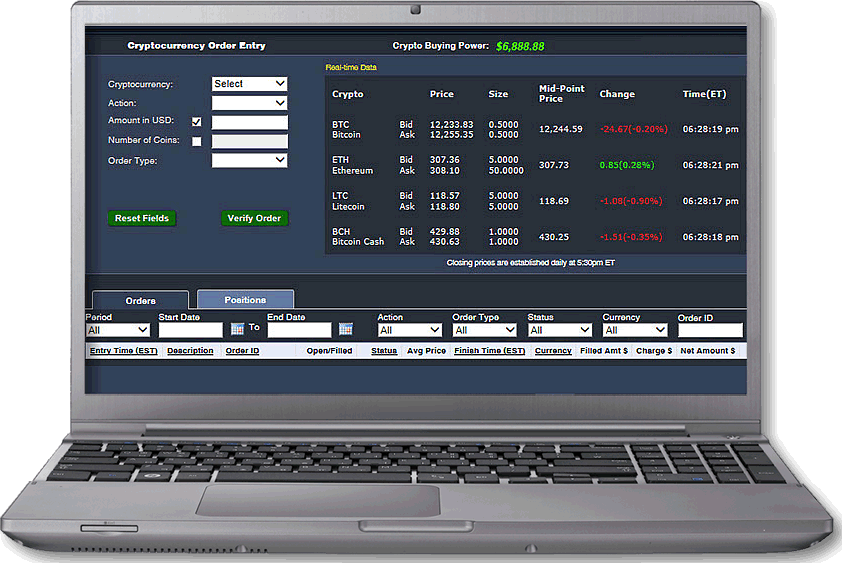842x563 pixels.
Task: Click the Amount in USD input field
Action: [250, 122]
